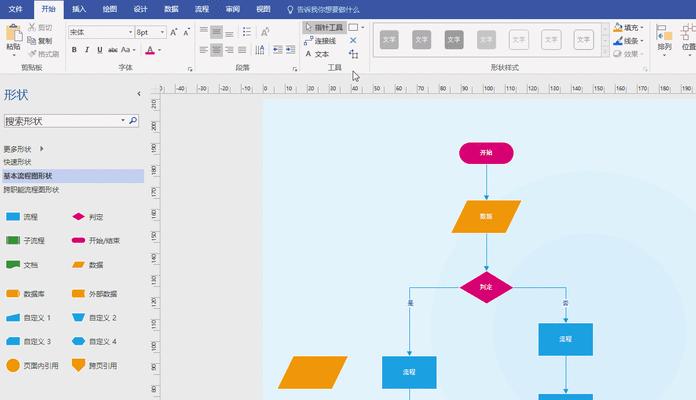Activate the 文本 text tool

pyautogui.click(x=317, y=54)
